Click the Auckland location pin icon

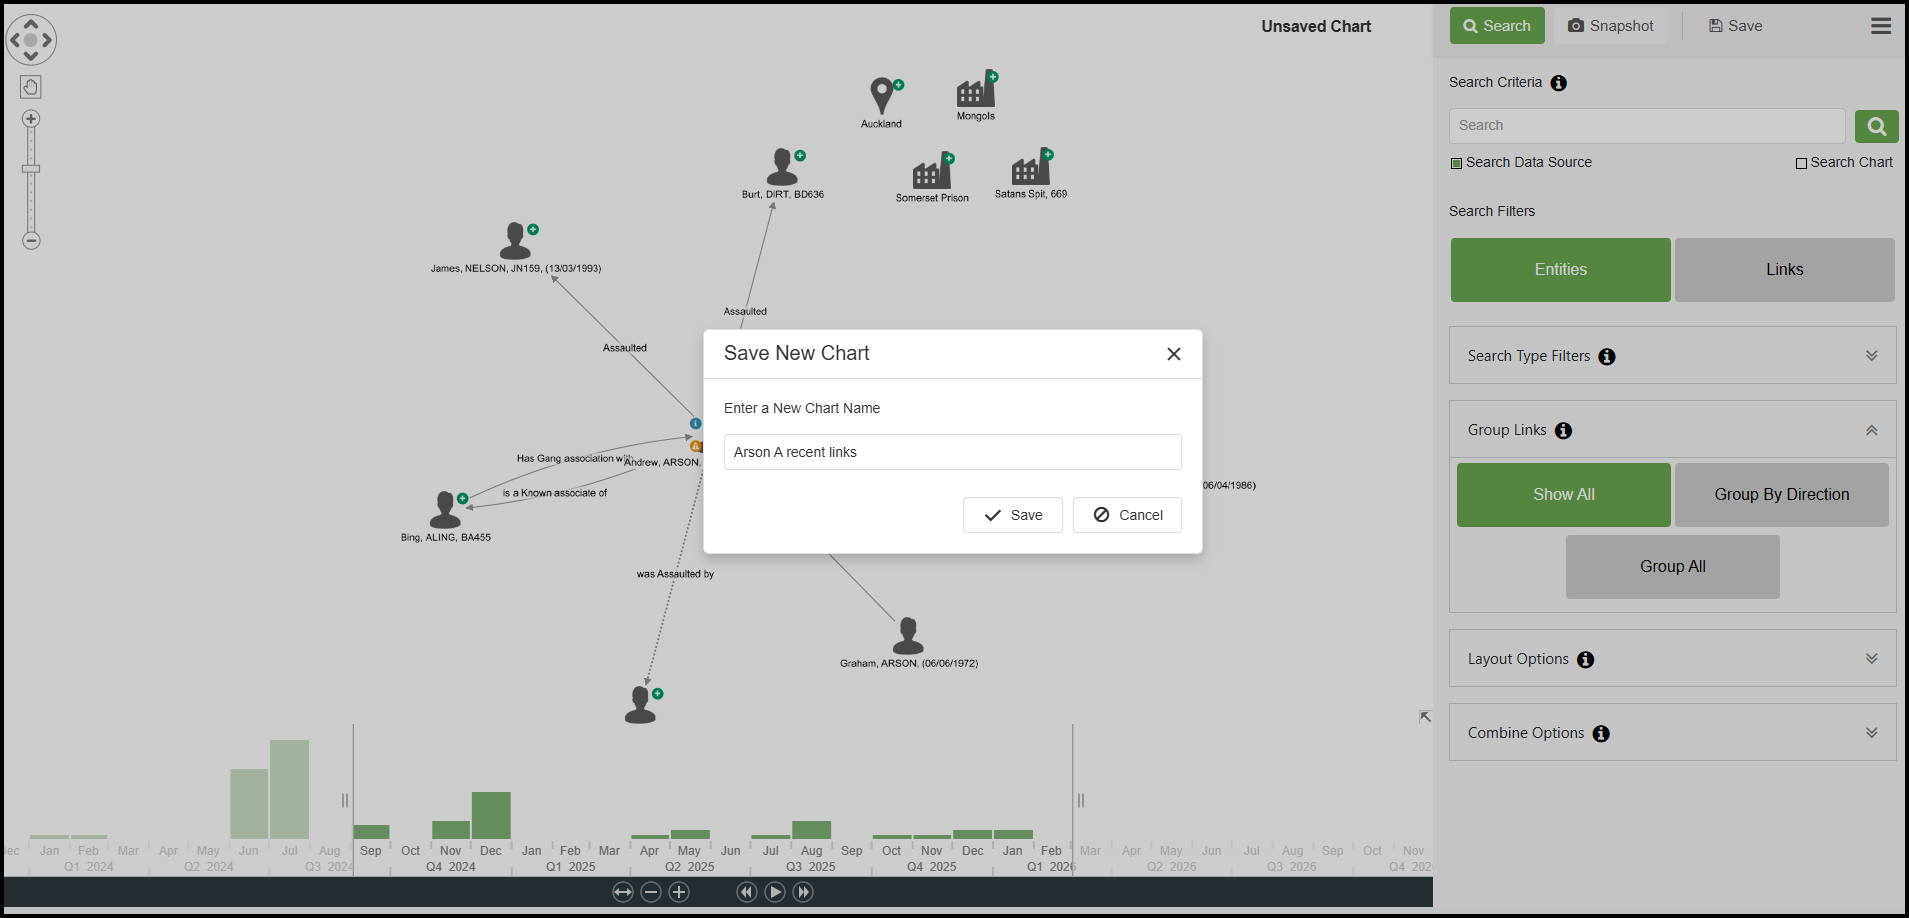pyautogui.click(x=881, y=96)
